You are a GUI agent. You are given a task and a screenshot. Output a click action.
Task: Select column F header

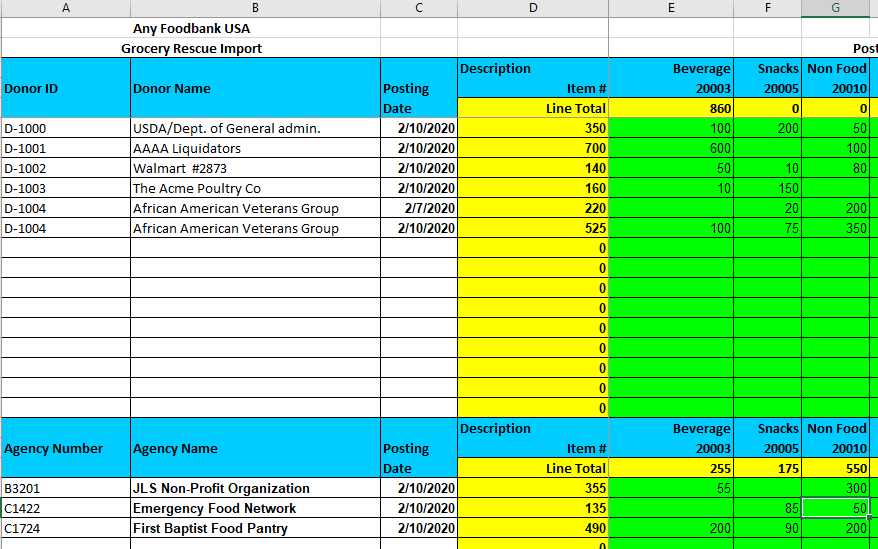click(767, 8)
